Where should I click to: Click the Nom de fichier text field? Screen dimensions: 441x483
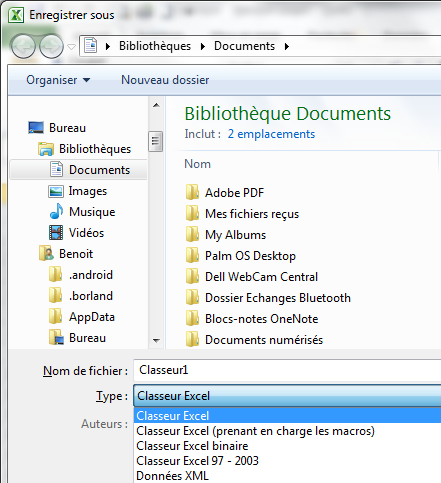tap(287, 370)
